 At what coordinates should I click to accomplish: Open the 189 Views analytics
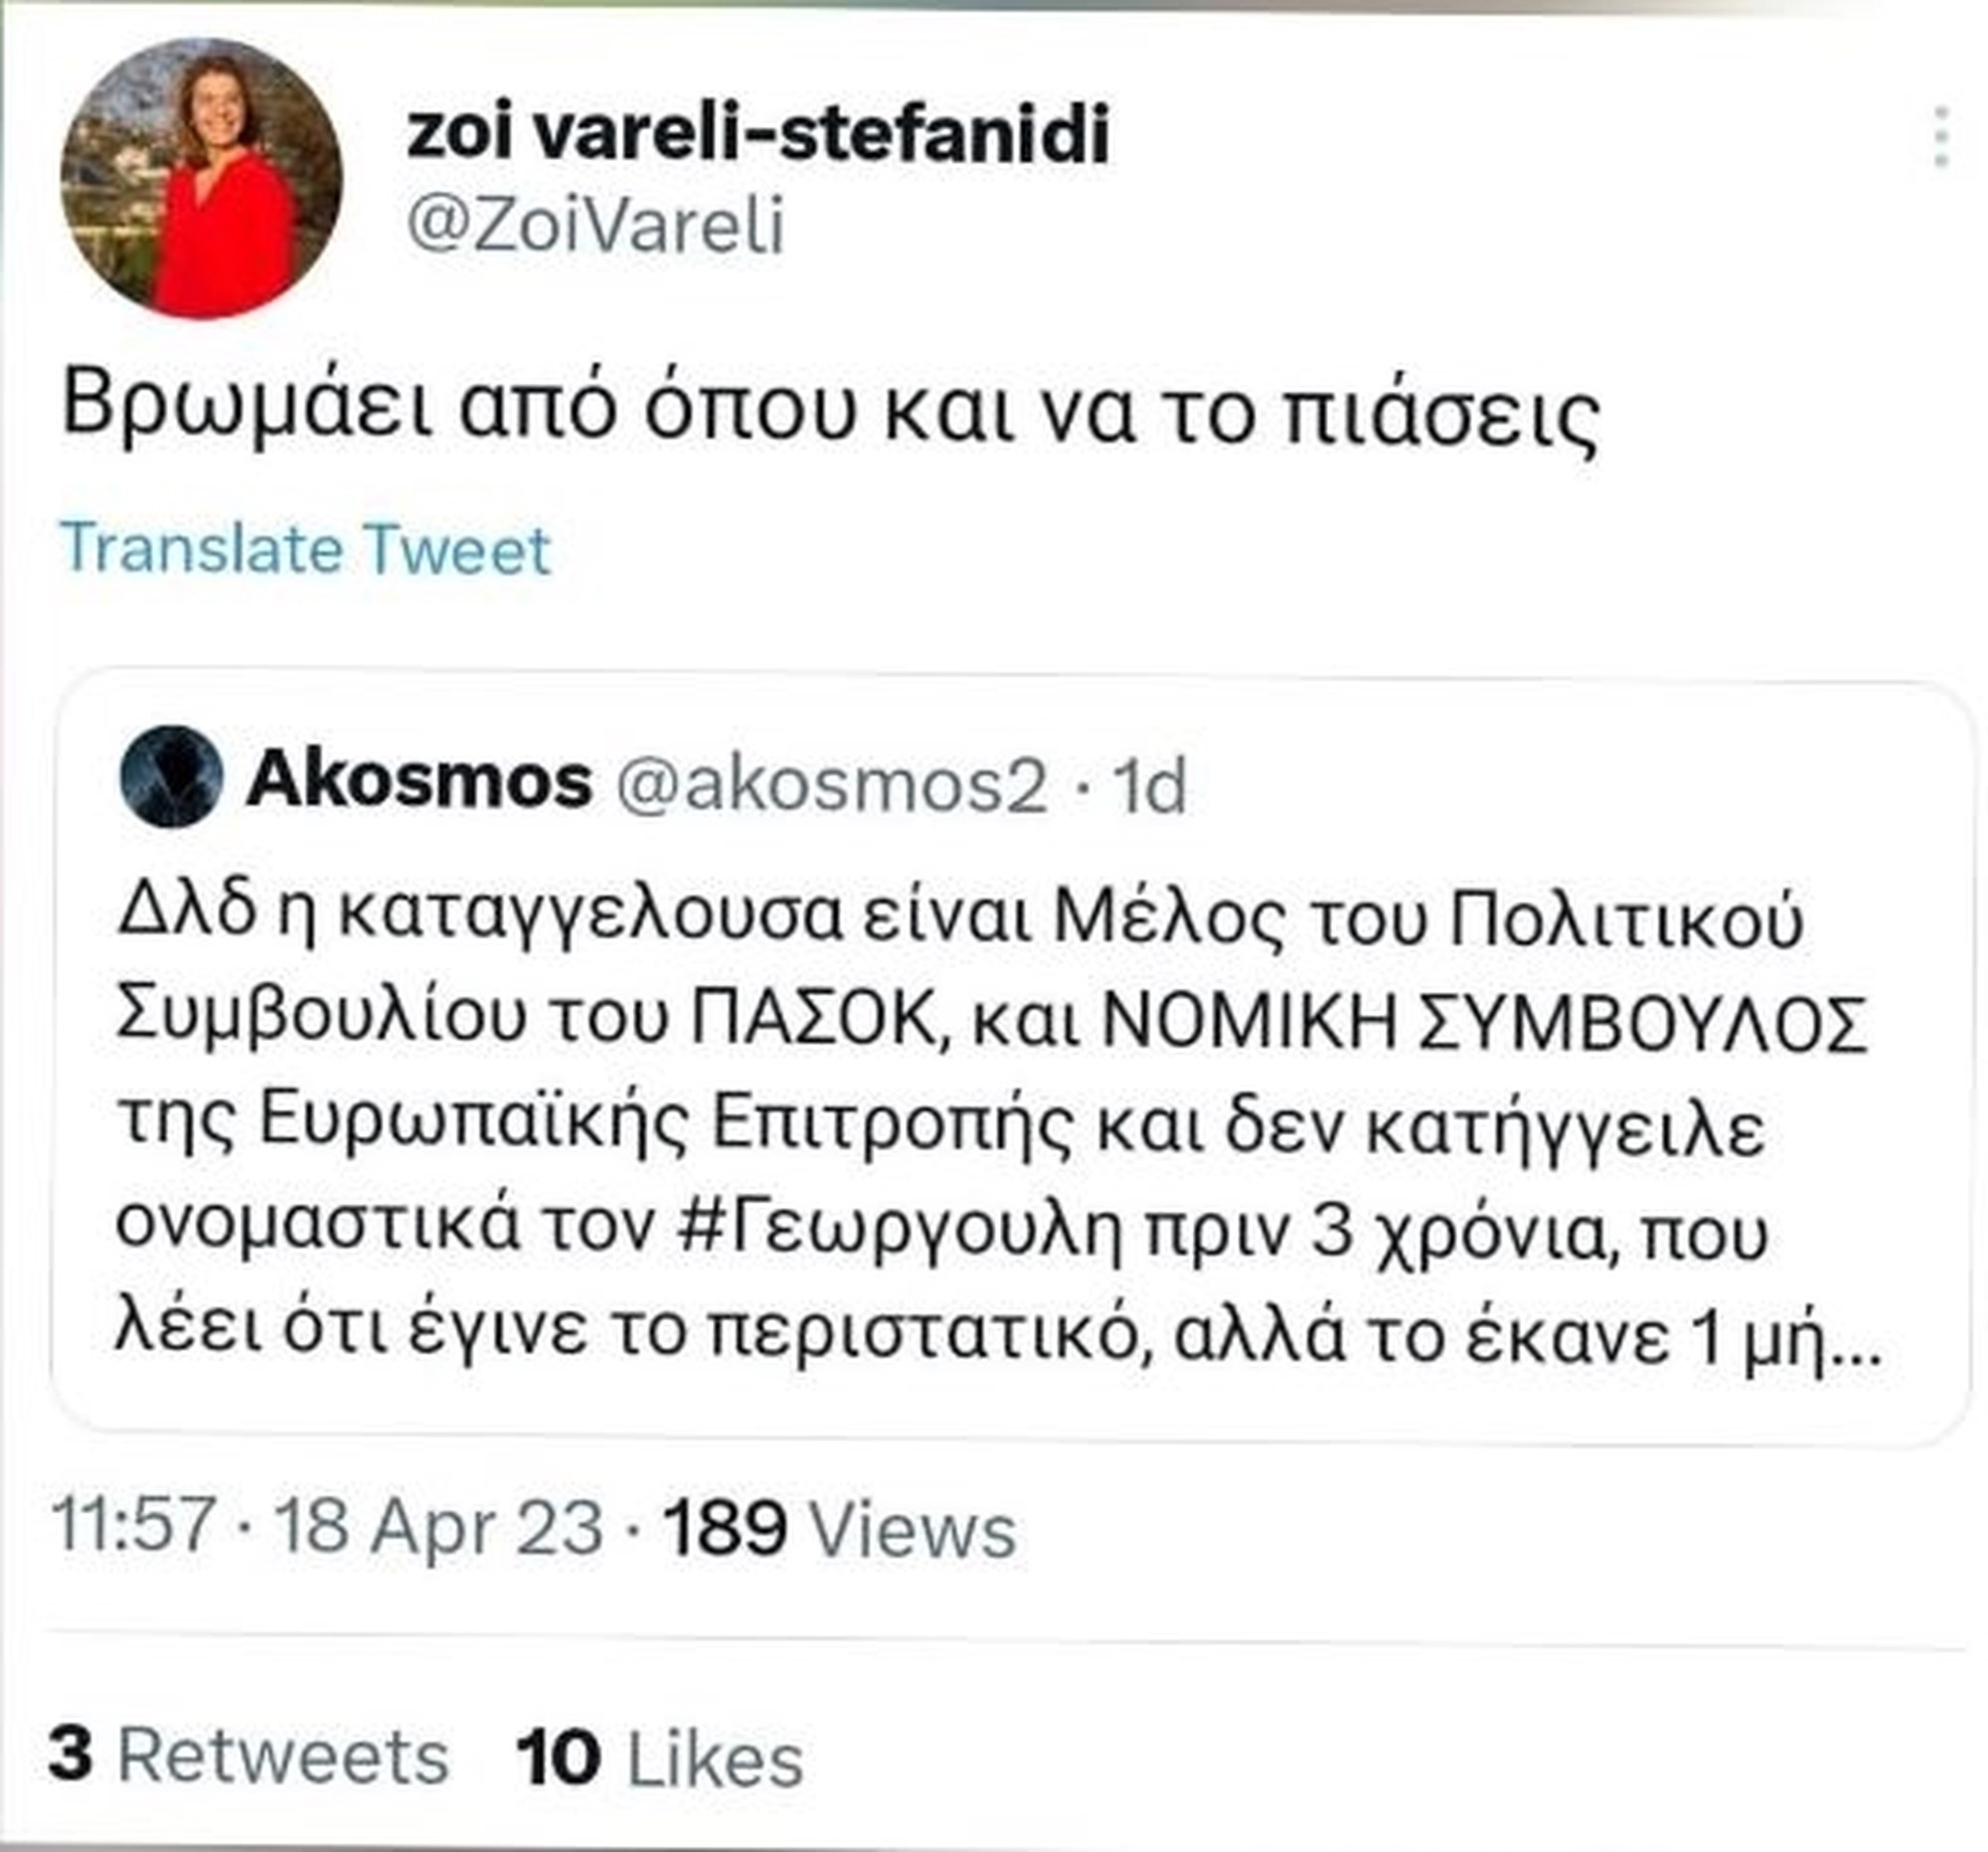[x=840, y=1527]
